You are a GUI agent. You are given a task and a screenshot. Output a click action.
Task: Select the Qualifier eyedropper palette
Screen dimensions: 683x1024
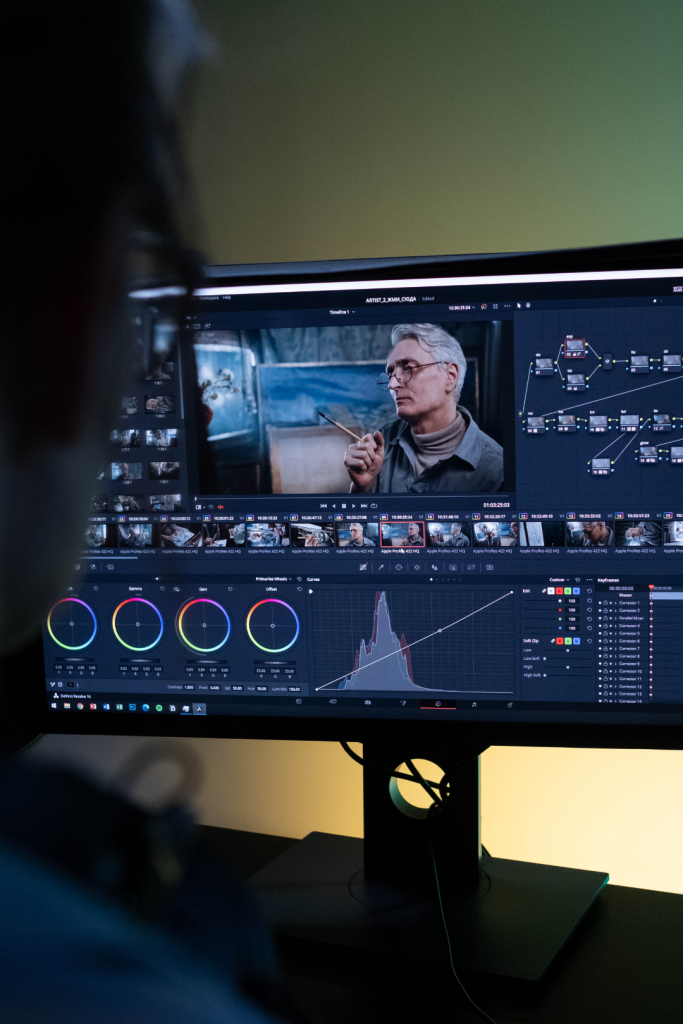point(381,567)
